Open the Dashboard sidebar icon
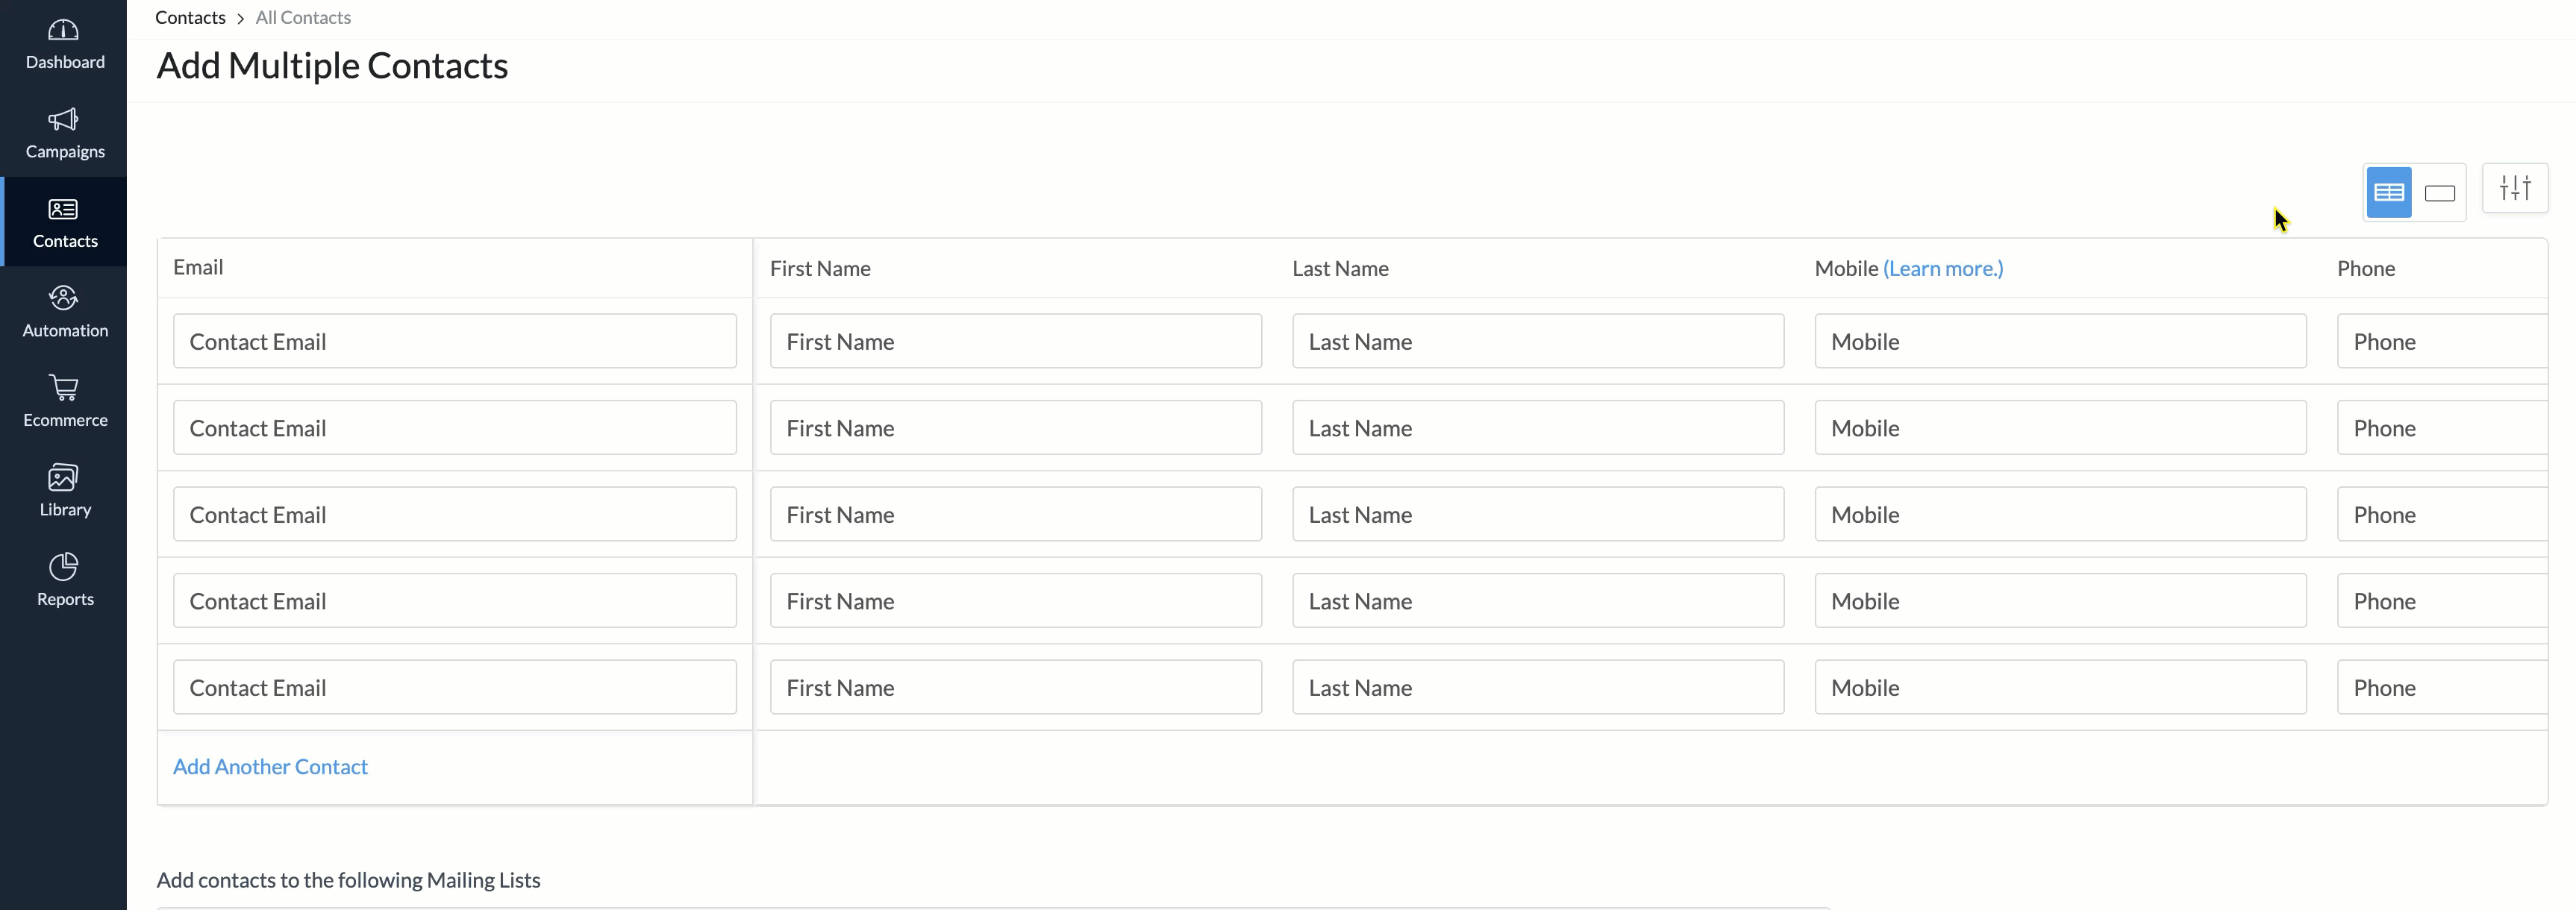2576x910 pixels. click(x=63, y=31)
